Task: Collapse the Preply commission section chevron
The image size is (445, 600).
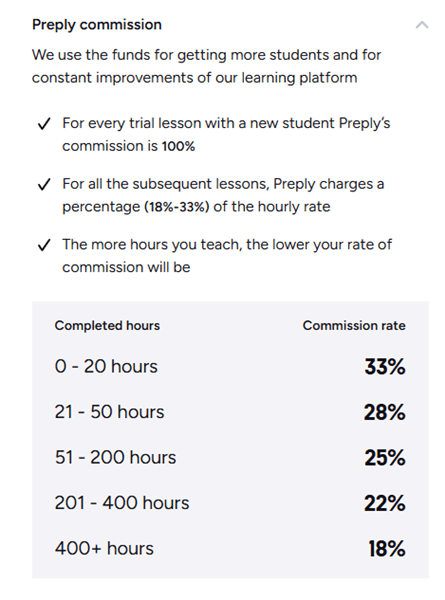Action: [422, 25]
